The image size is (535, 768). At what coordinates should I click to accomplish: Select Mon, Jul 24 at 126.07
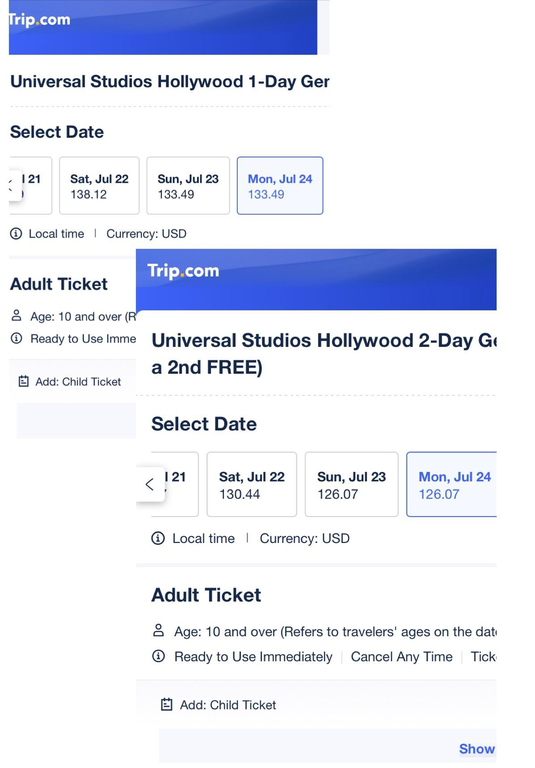coord(451,484)
